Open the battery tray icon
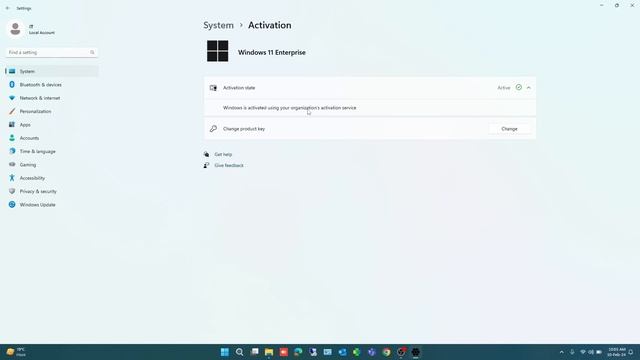Viewport: 640px width, 360px height. click(599, 352)
